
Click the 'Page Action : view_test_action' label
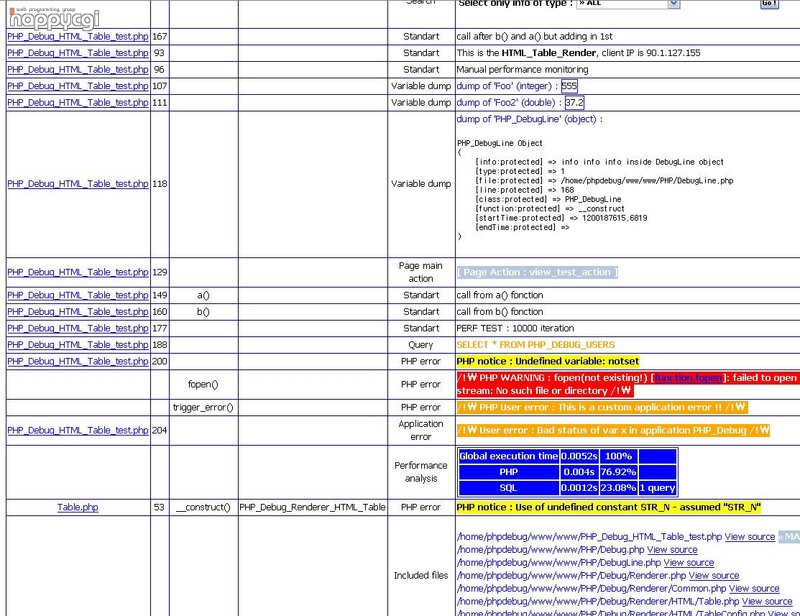pyautogui.click(x=537, y=273)
